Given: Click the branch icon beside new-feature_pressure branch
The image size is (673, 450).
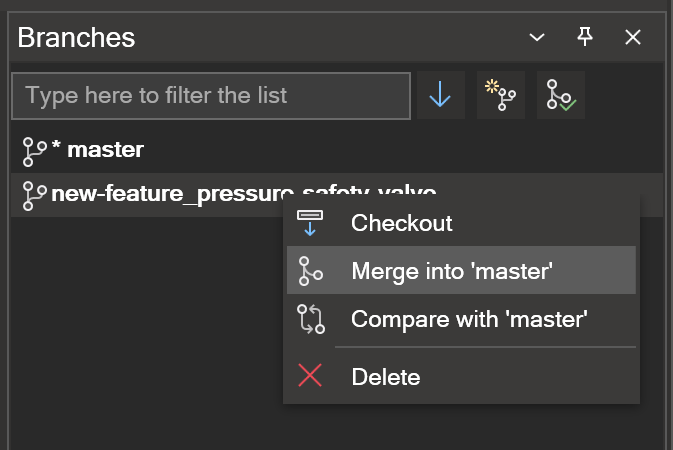Looking at the screenshot, I should [34, 196].
